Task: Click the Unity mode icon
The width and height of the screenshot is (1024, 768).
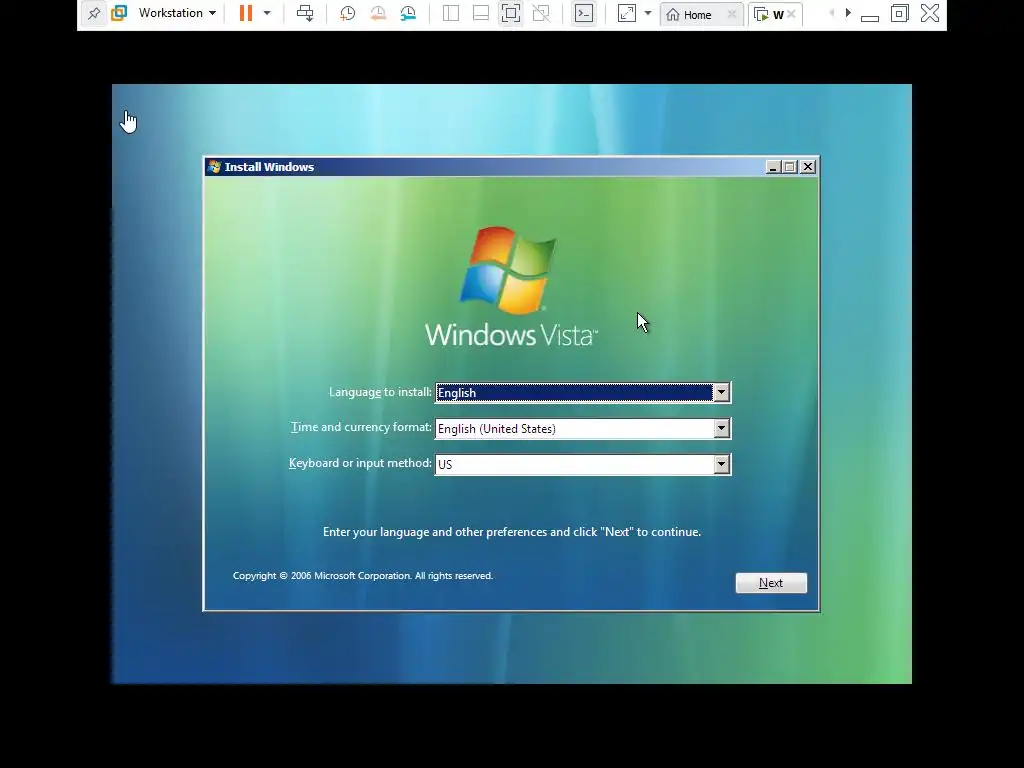Action: 541,13
